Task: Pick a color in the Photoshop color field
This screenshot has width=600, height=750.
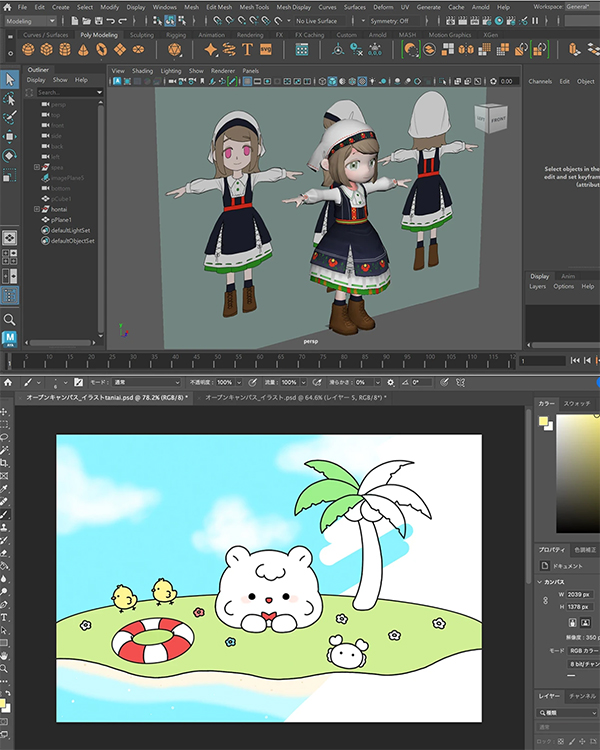Action: click(578, 474)
